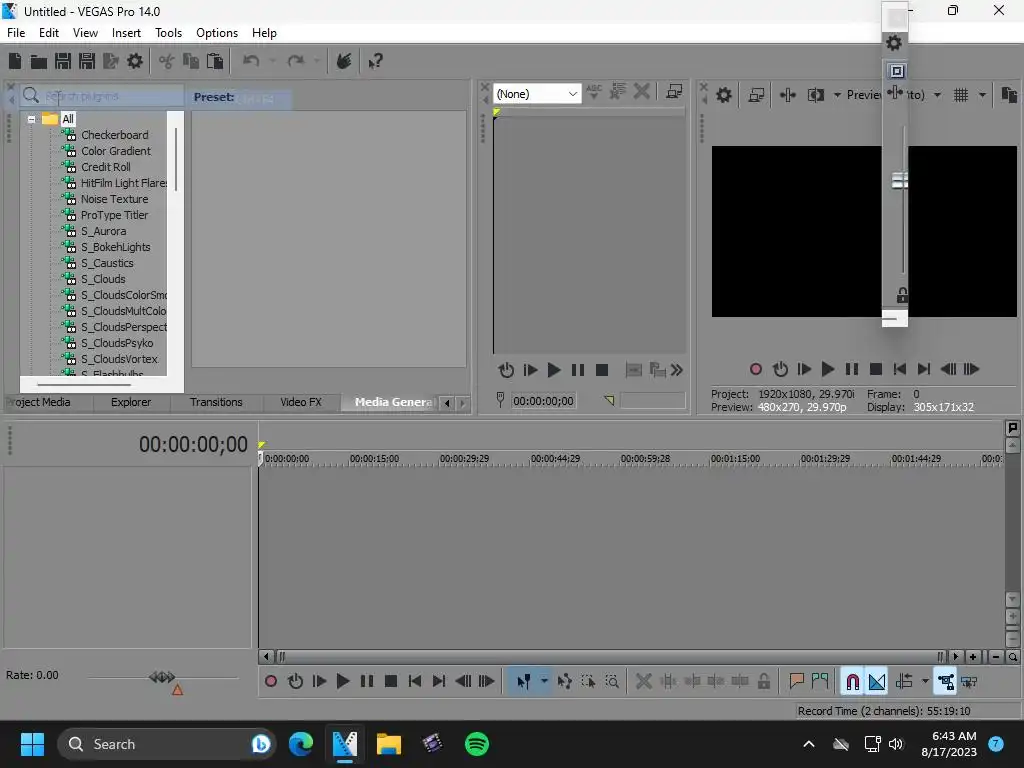
Task: Toggle Lock Envelopes to Events
Action: (x=946, y=682)
